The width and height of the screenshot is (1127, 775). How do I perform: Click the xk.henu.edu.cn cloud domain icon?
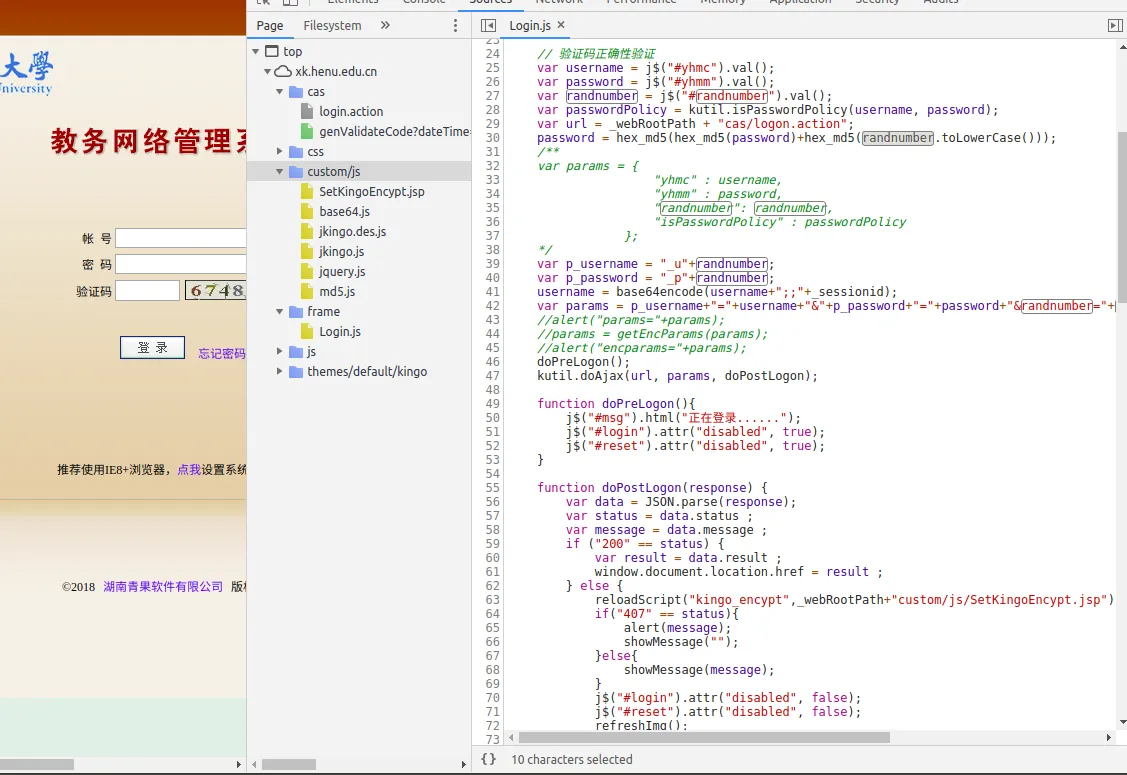click(x=283, y=71)
